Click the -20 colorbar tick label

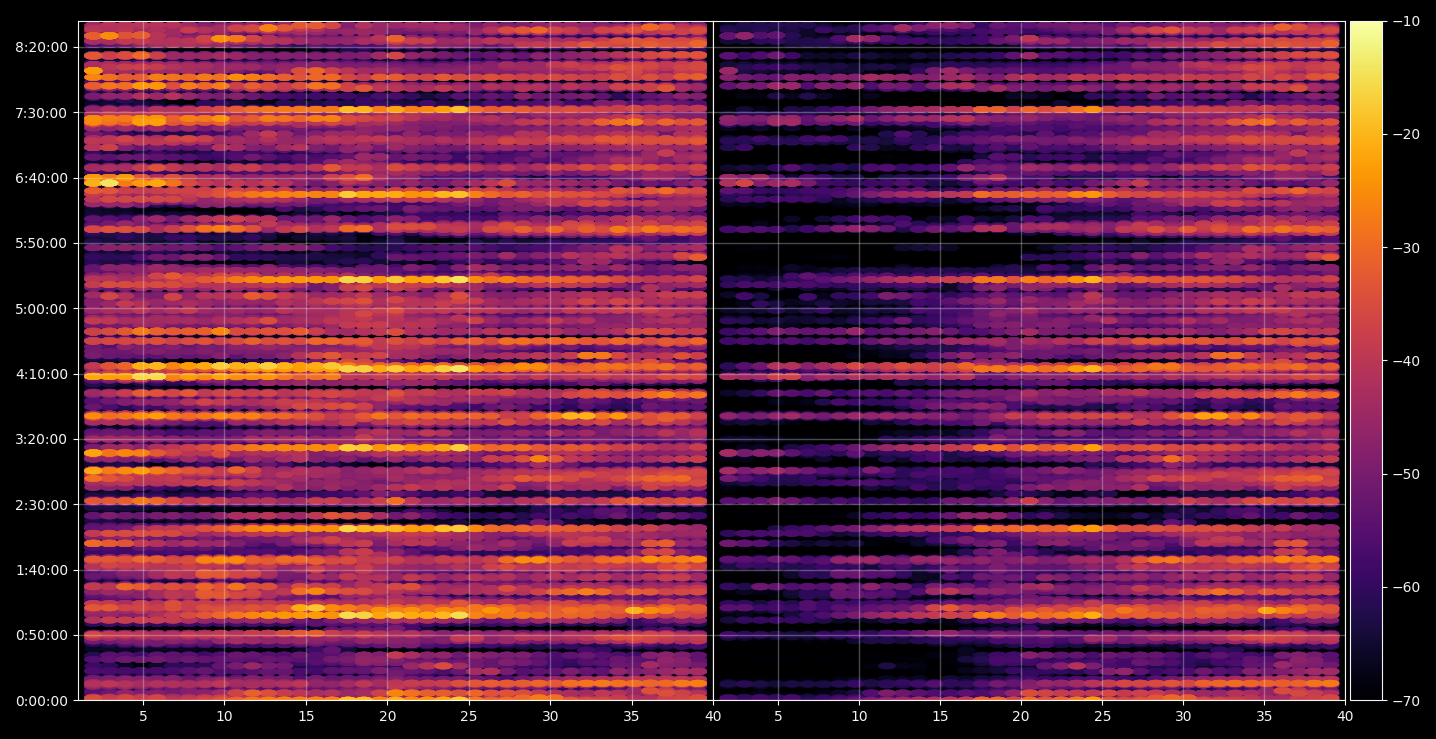1405,134
